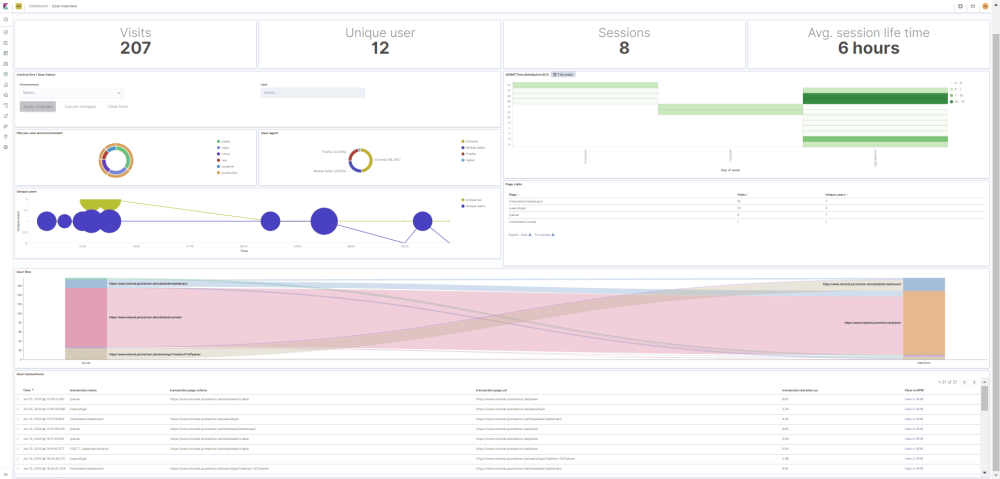Click the Dashboard breadcrumb in header

click(x=38, y=6)
